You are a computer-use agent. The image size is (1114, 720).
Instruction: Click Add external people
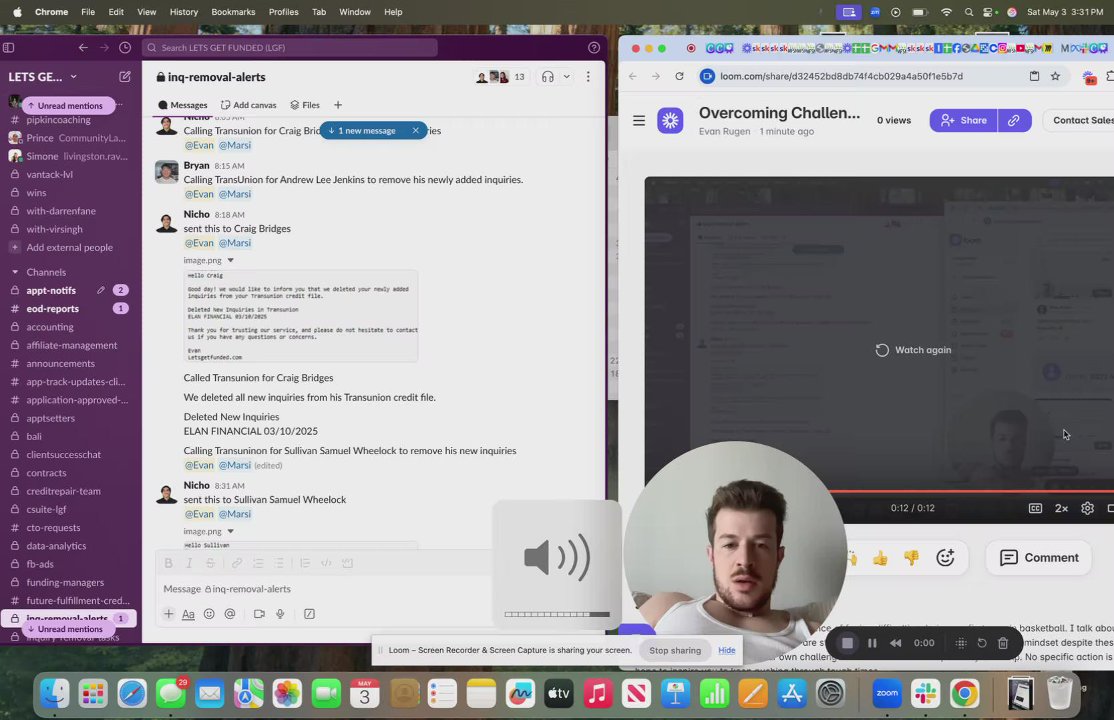[68, 247]
